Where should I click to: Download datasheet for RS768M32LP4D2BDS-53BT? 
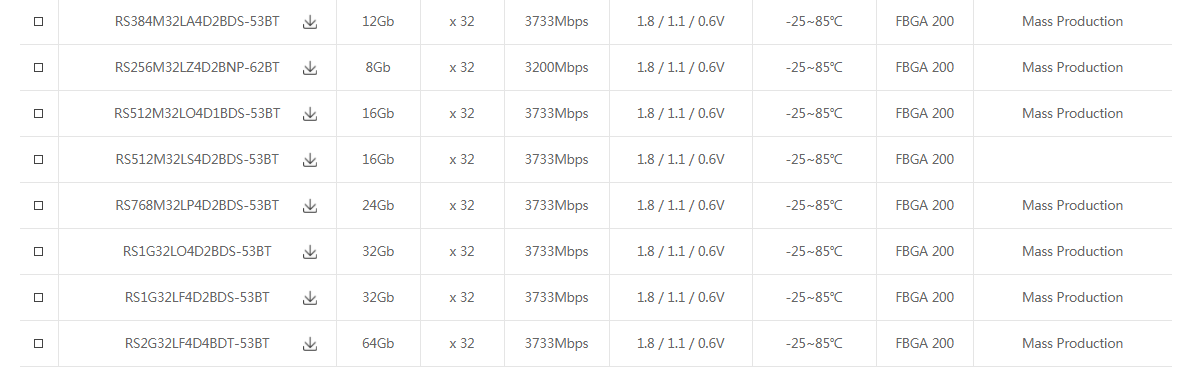(310, 206)
